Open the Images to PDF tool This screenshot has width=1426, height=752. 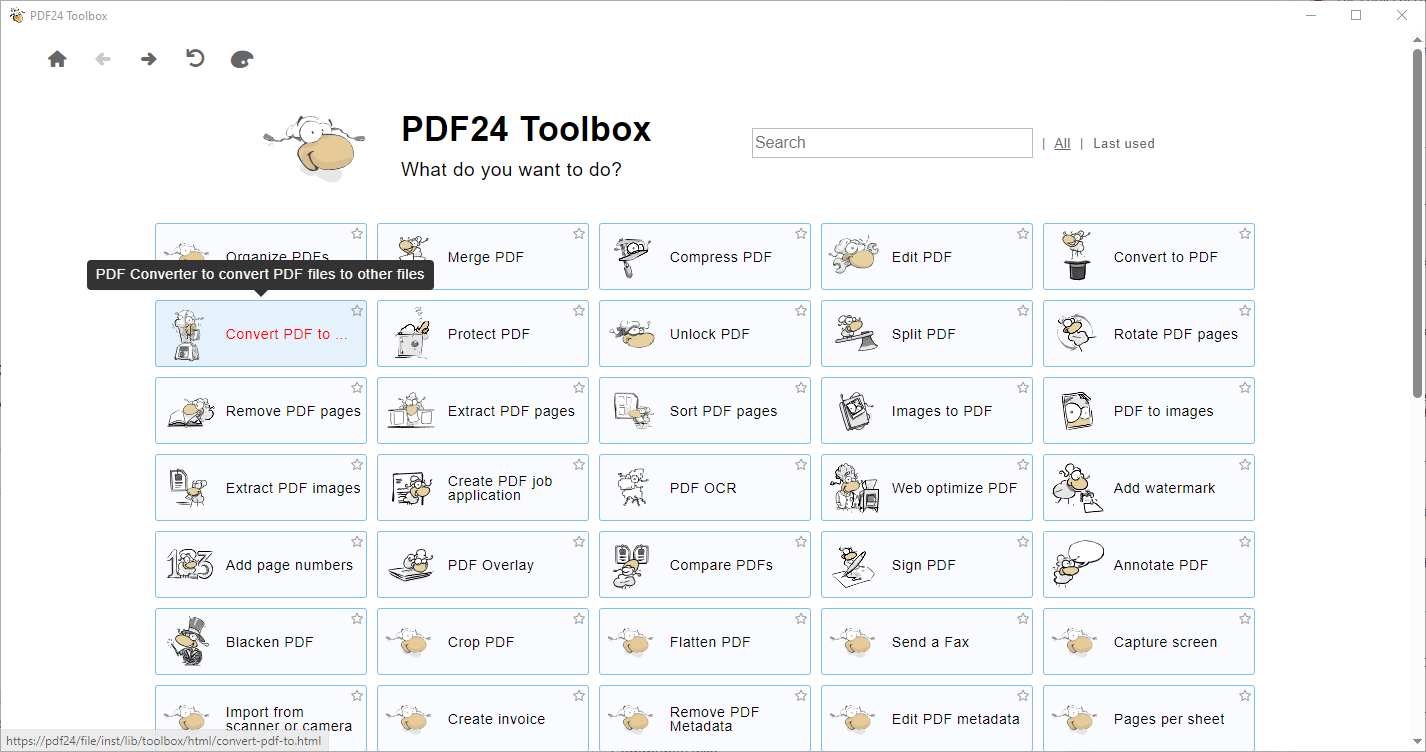(927, 411)
